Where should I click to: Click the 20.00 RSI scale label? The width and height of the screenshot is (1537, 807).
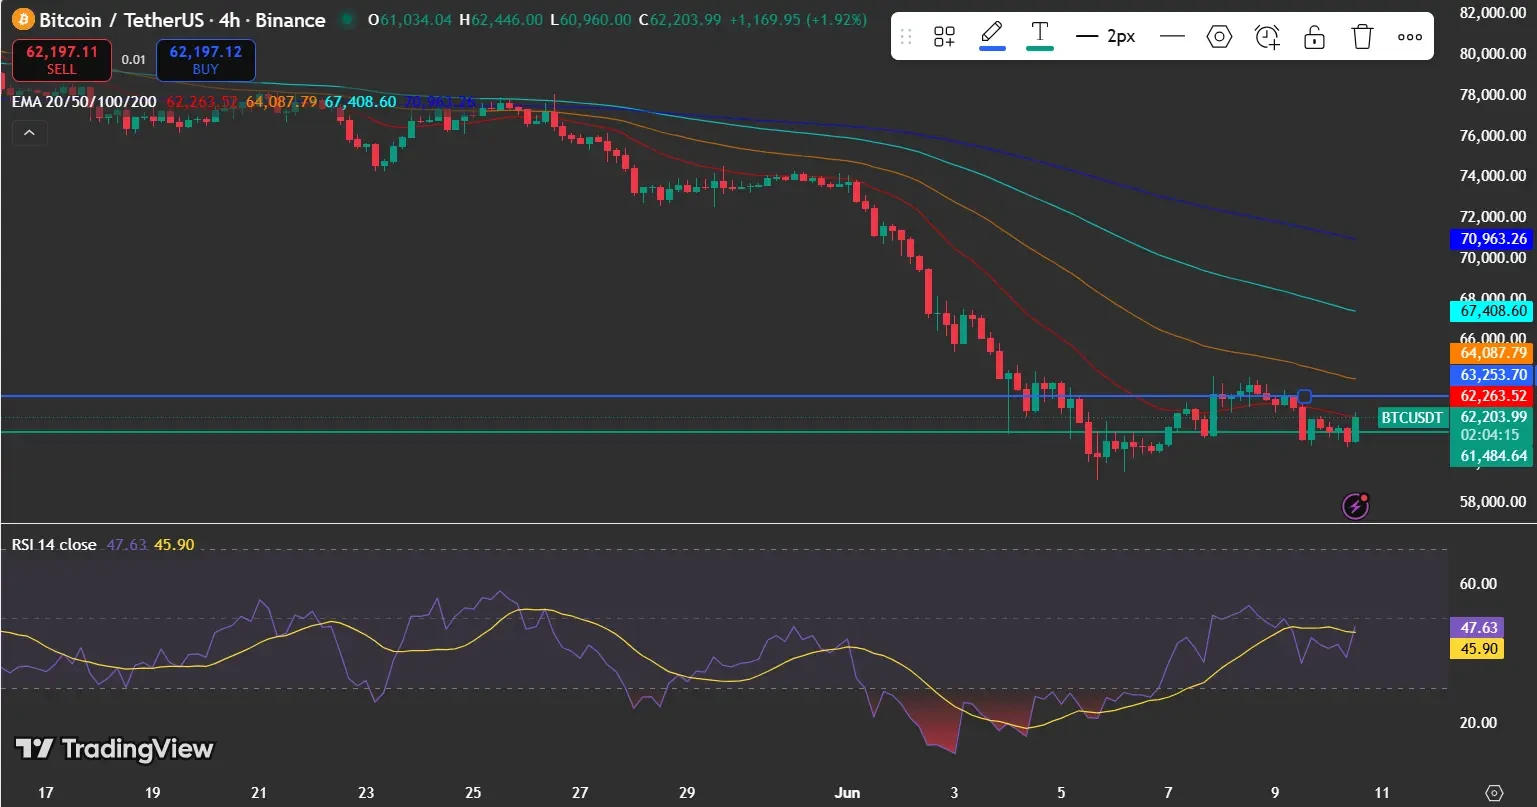[x=1478, y=722]
